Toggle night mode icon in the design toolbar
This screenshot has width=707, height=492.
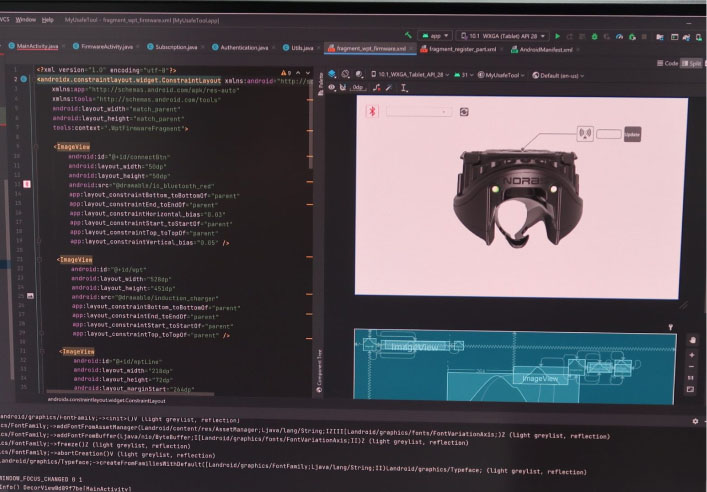[359, 74]
